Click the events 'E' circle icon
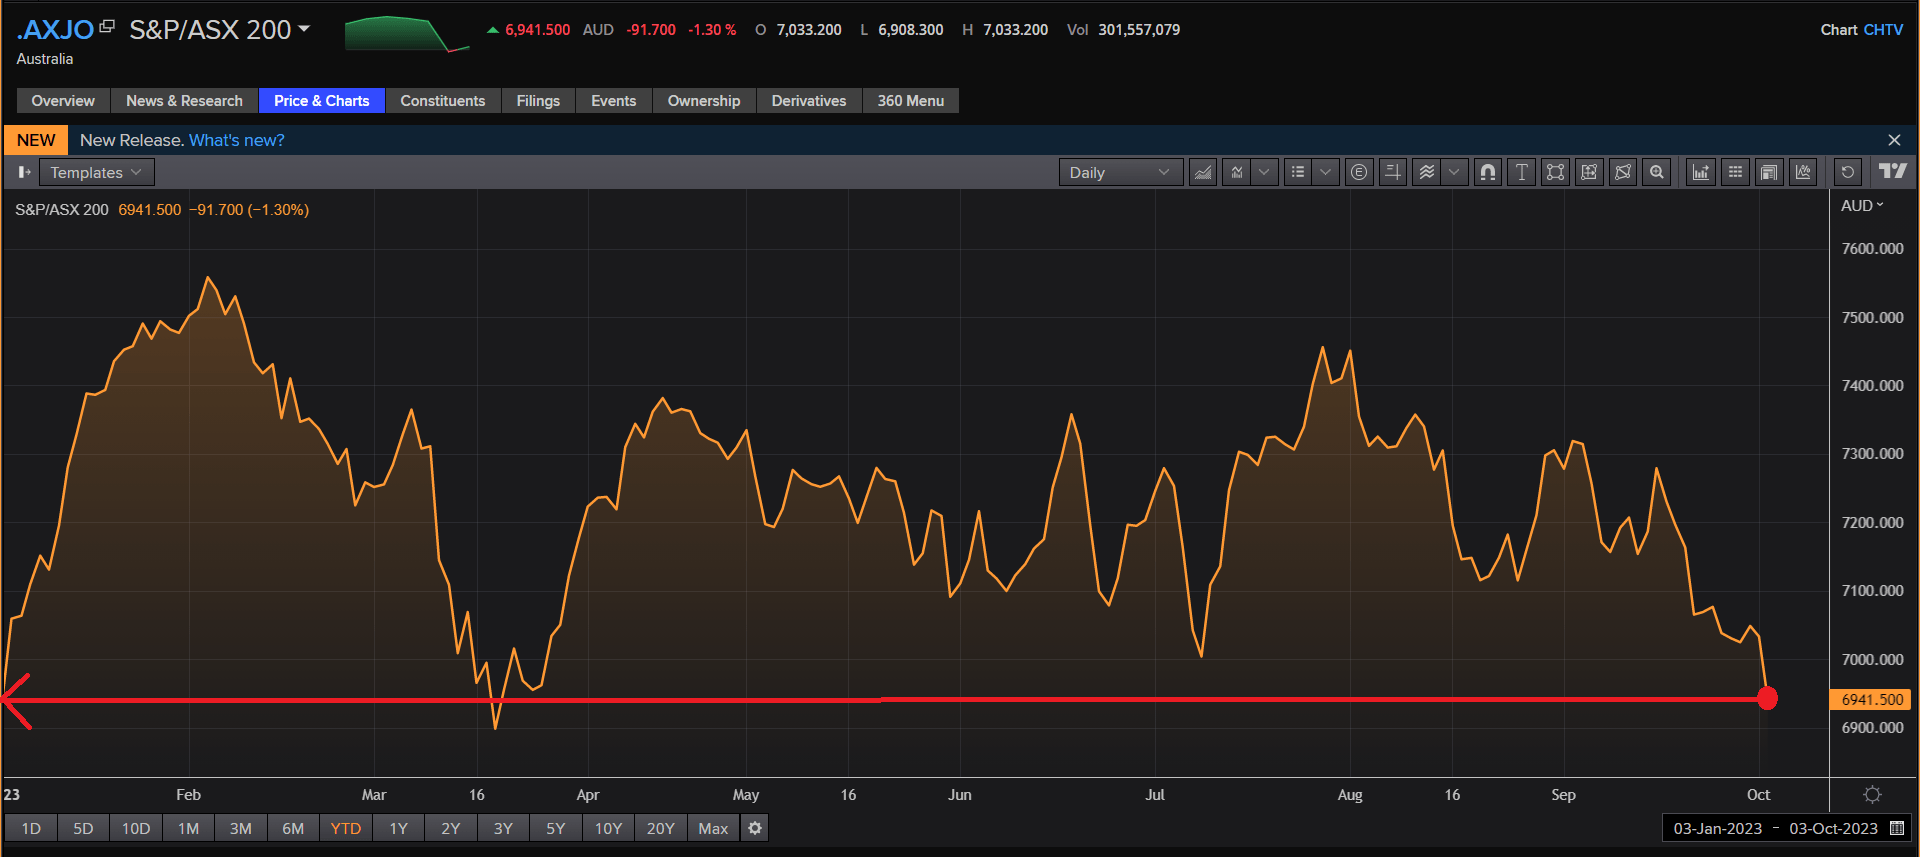Viewport: 1920px width, 857px height. (x=1358, y=172)
